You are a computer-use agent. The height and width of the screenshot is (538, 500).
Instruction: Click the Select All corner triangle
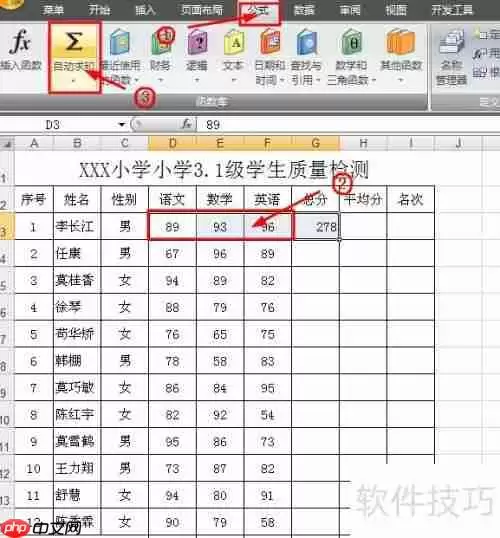coord(7,144)
